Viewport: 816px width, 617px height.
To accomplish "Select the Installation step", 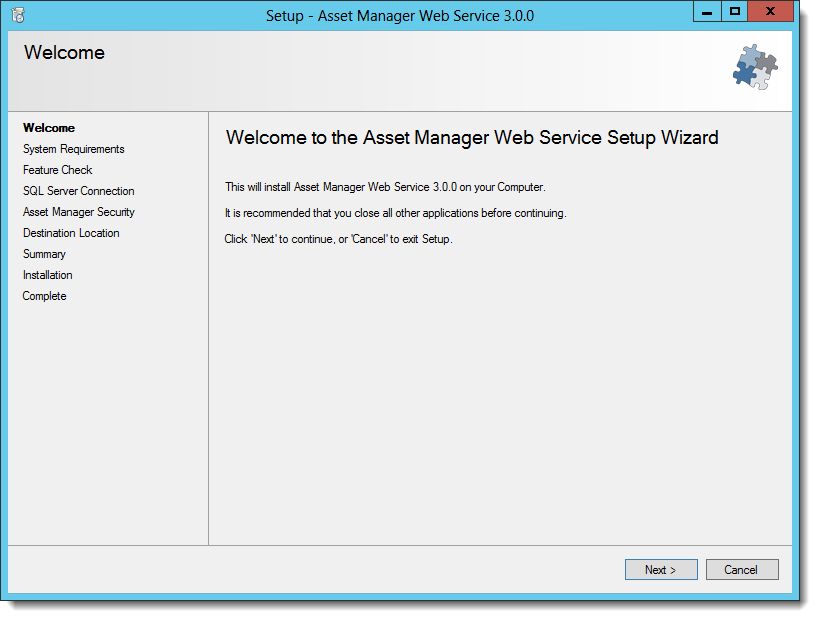I will pyautogui.click(x=47, y=275).
